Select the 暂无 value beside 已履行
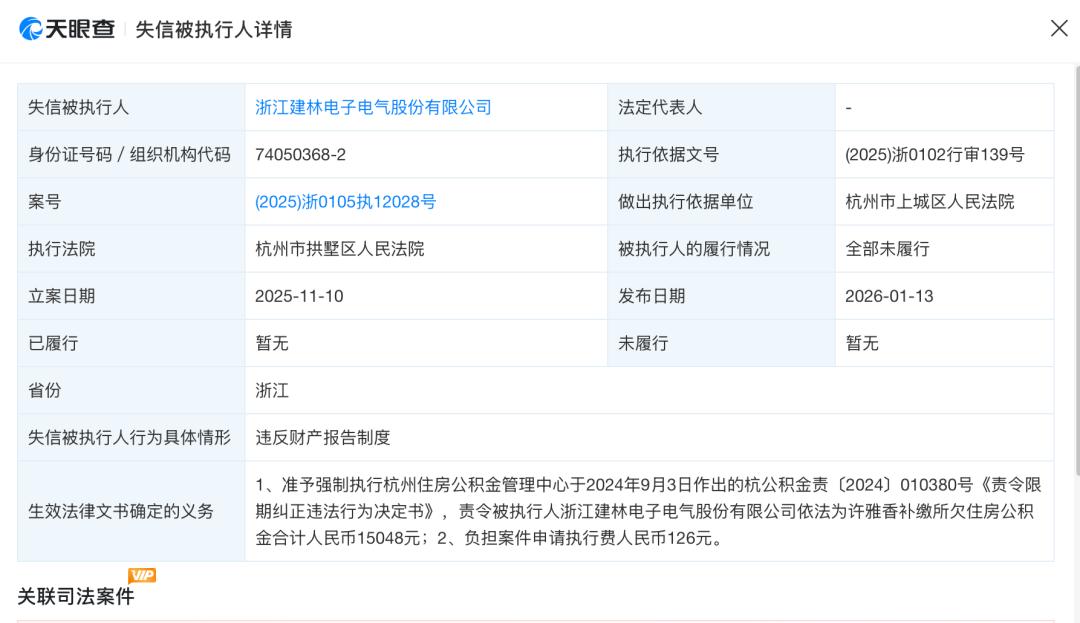The height and width of the screenshot is (623, 1080). [x=272, y=343]
